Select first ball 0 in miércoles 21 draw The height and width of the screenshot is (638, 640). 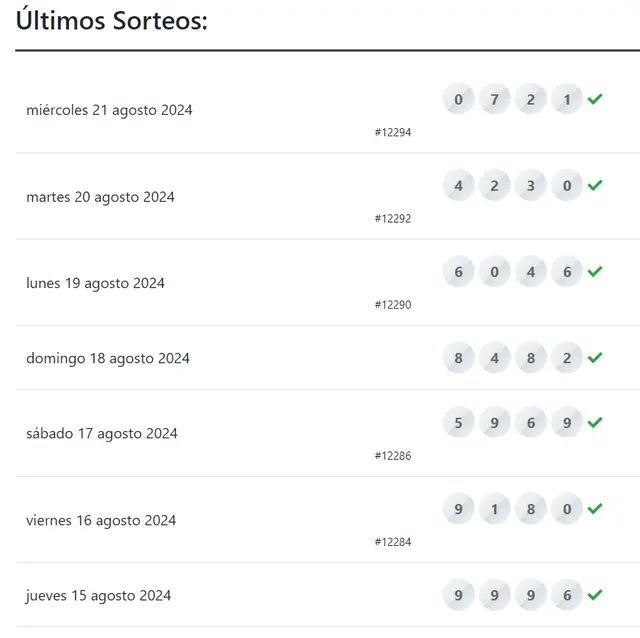(458, 99)
